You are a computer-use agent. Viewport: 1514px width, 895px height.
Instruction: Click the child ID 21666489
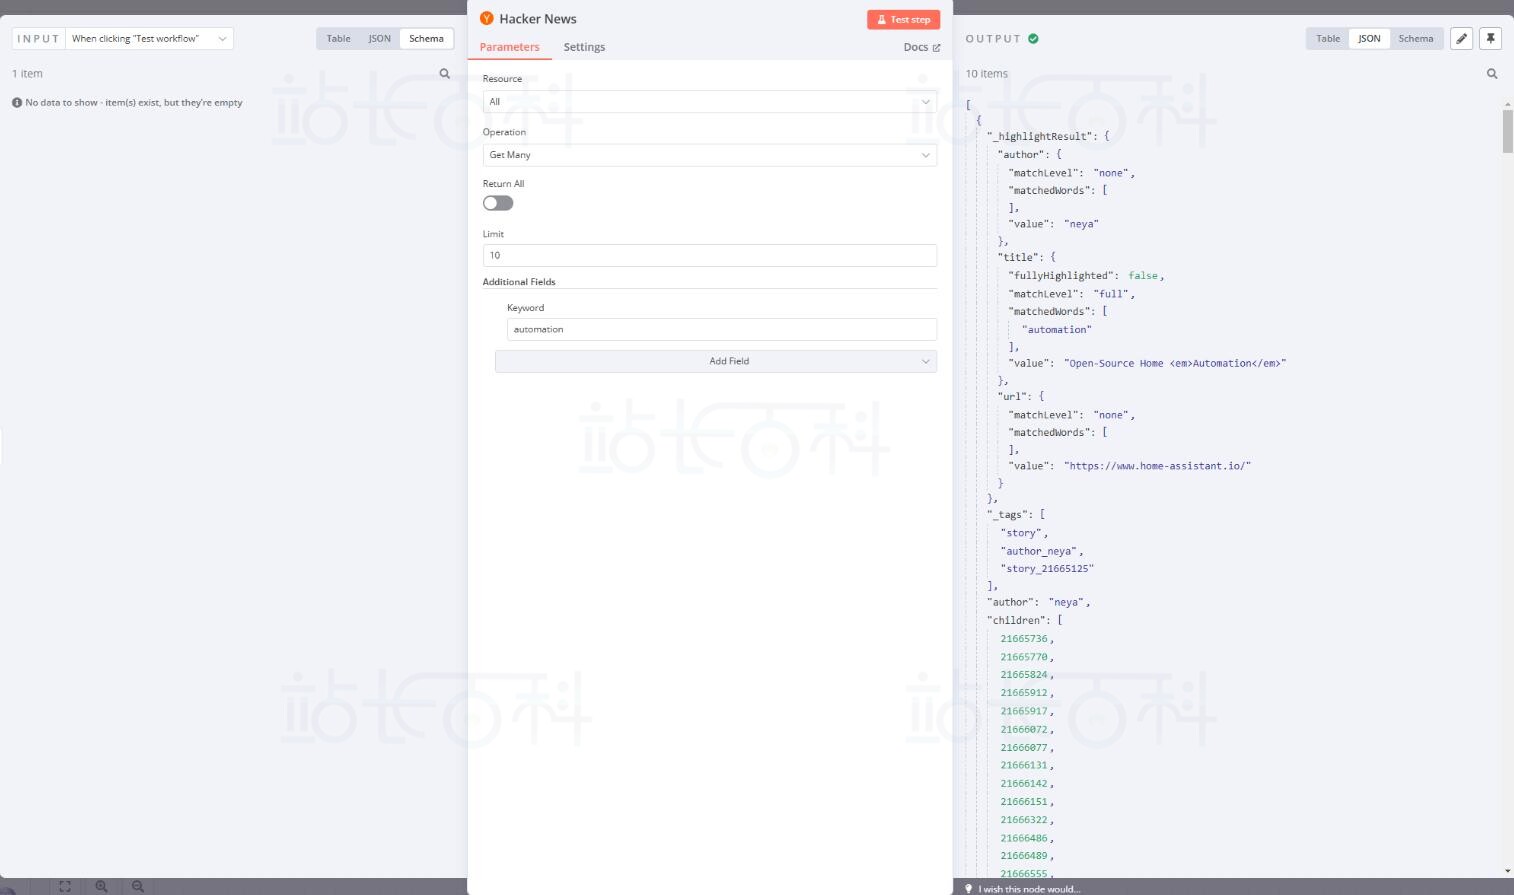click(1024, 856)
